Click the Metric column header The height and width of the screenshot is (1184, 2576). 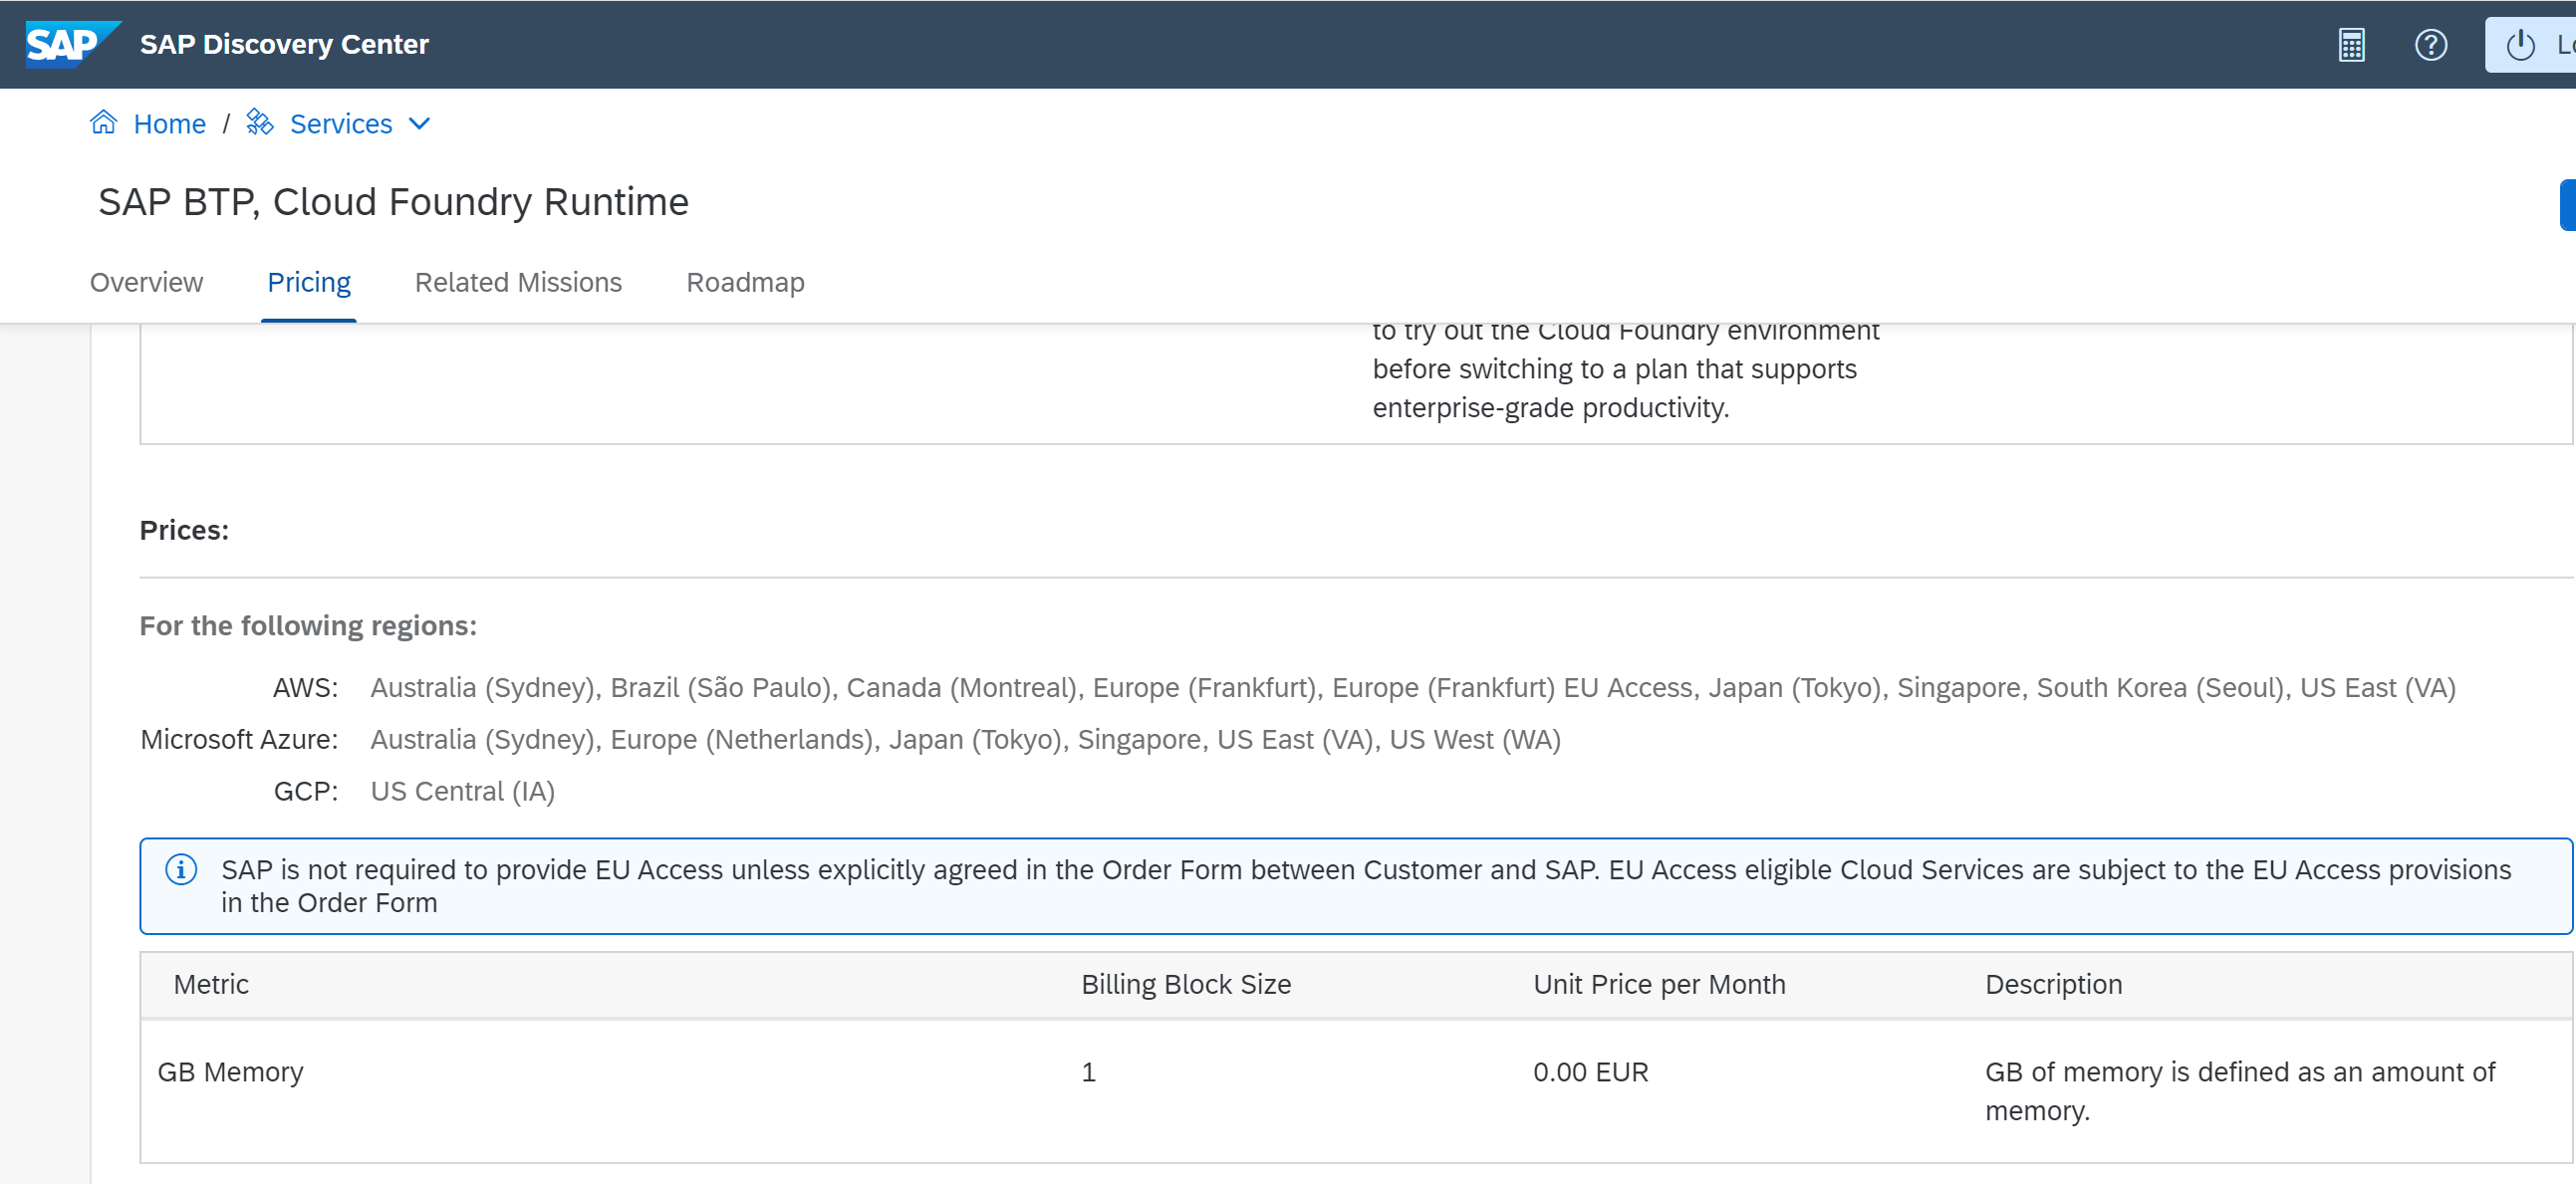coord(211,984)
